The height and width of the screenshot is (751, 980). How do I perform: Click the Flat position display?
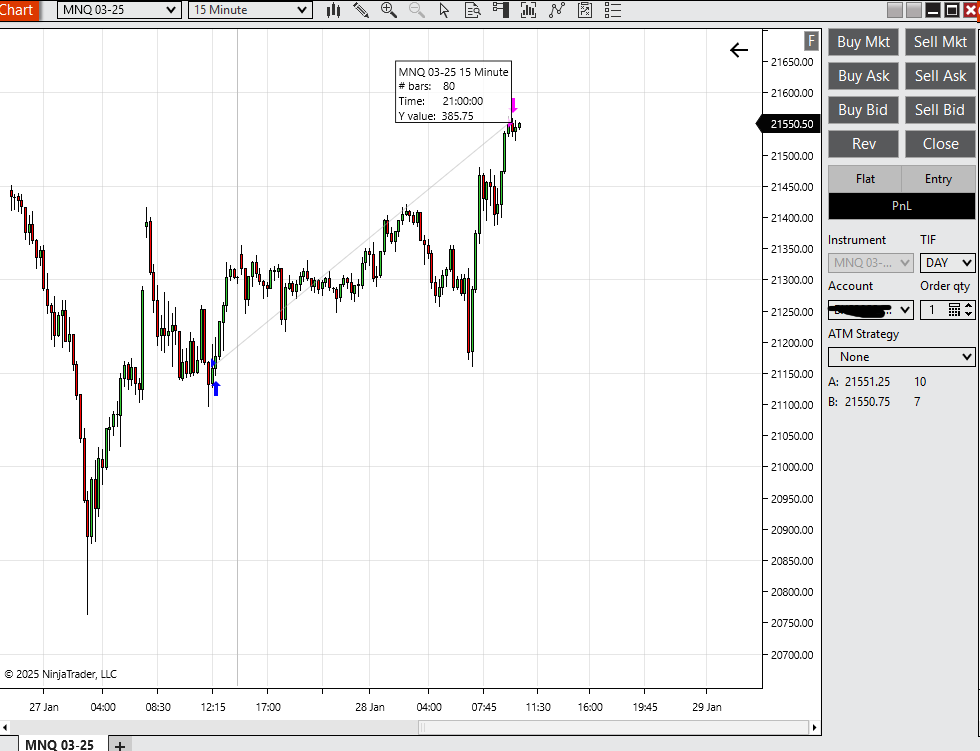[865, 179]
